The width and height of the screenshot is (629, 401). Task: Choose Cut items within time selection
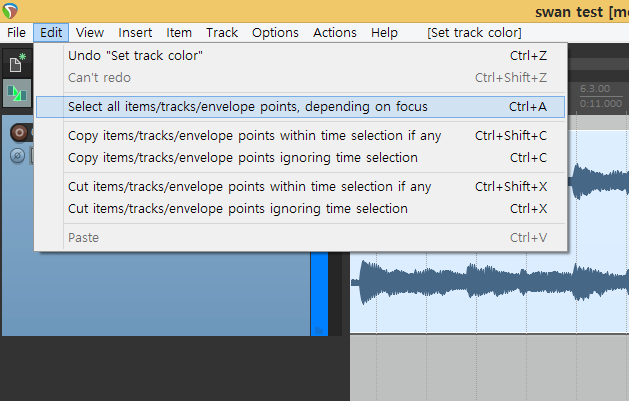tap(300, 186)
